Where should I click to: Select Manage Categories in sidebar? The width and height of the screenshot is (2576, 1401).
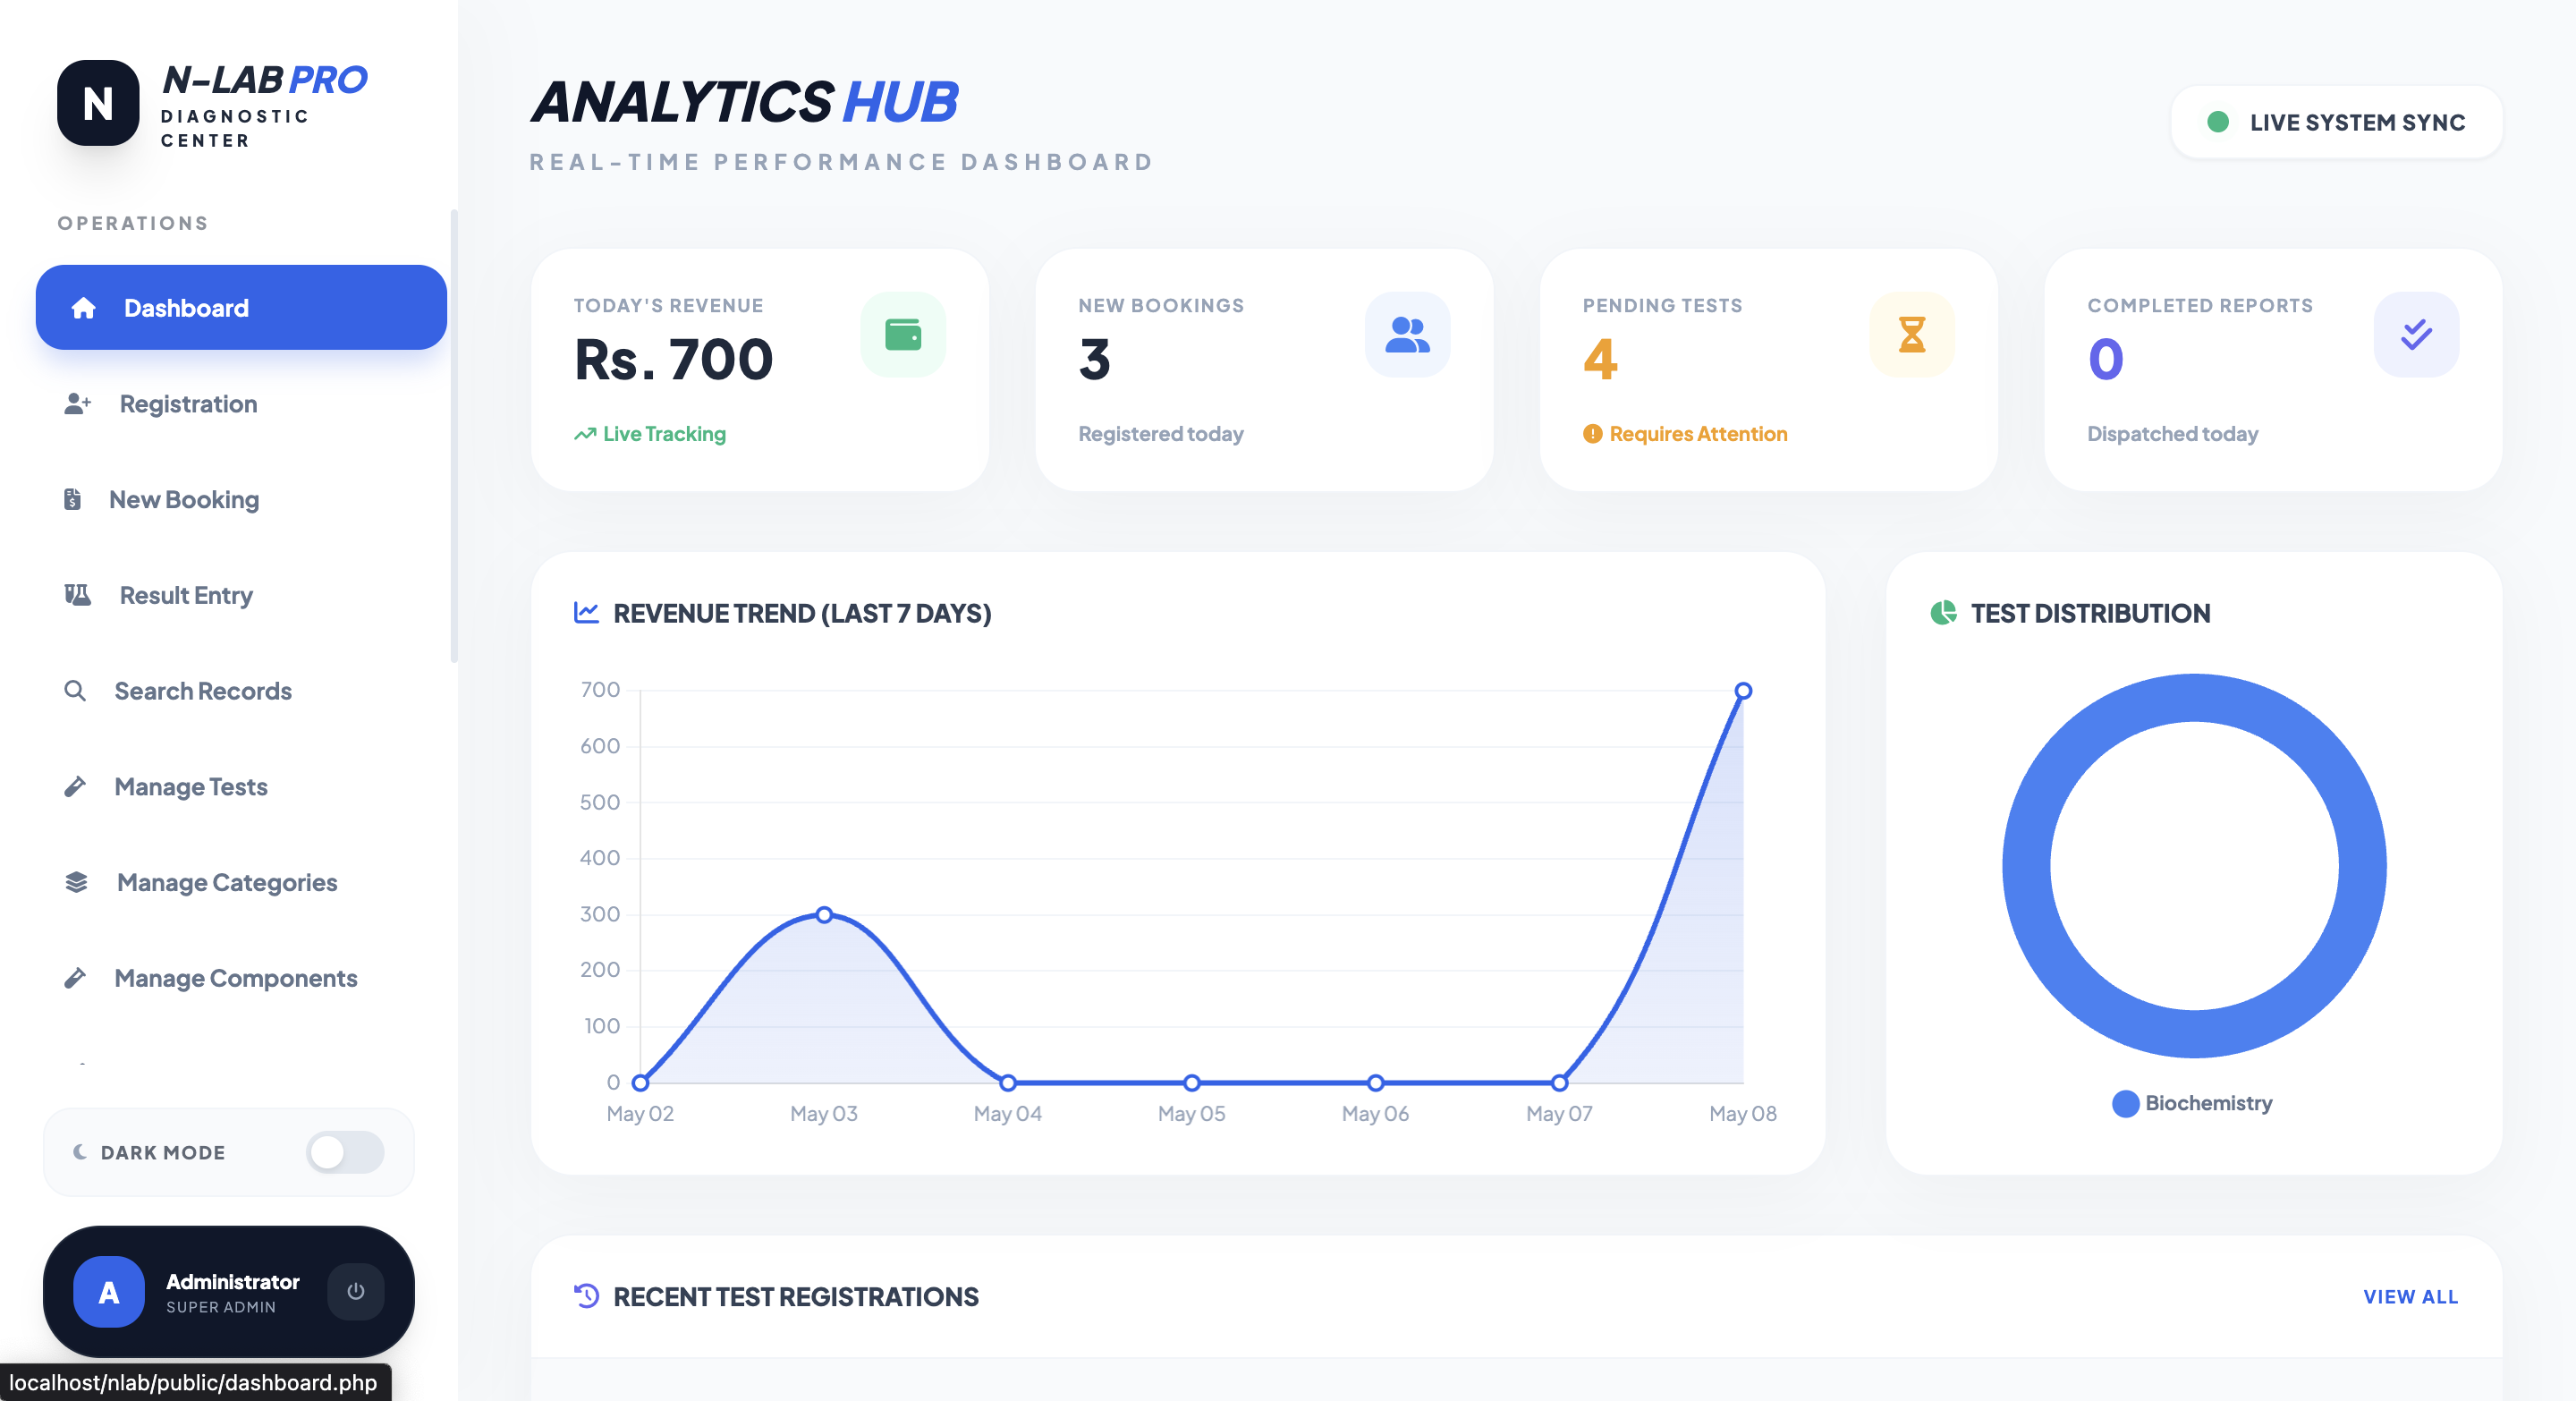tap(241, 883)
